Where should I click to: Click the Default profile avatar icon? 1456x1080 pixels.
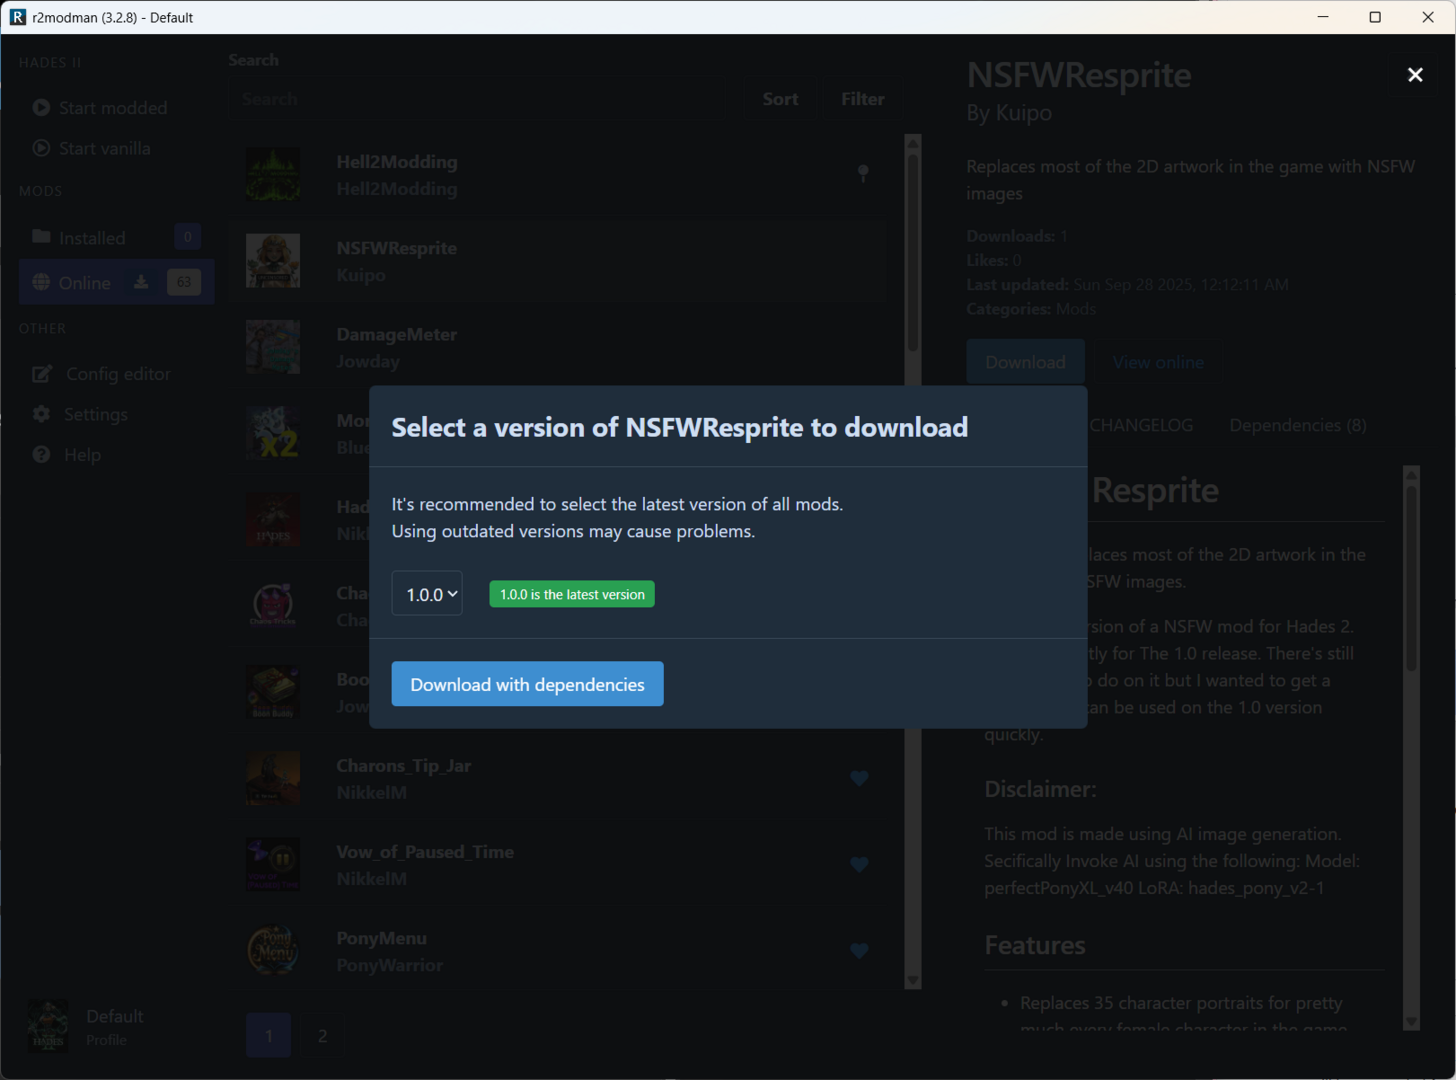point(48,1025)
